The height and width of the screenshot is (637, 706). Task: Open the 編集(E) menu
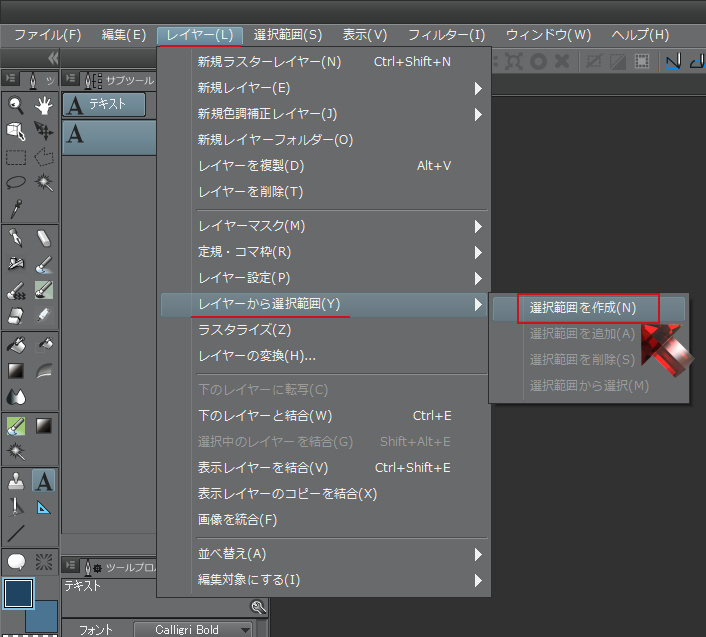tap(124, 35)
